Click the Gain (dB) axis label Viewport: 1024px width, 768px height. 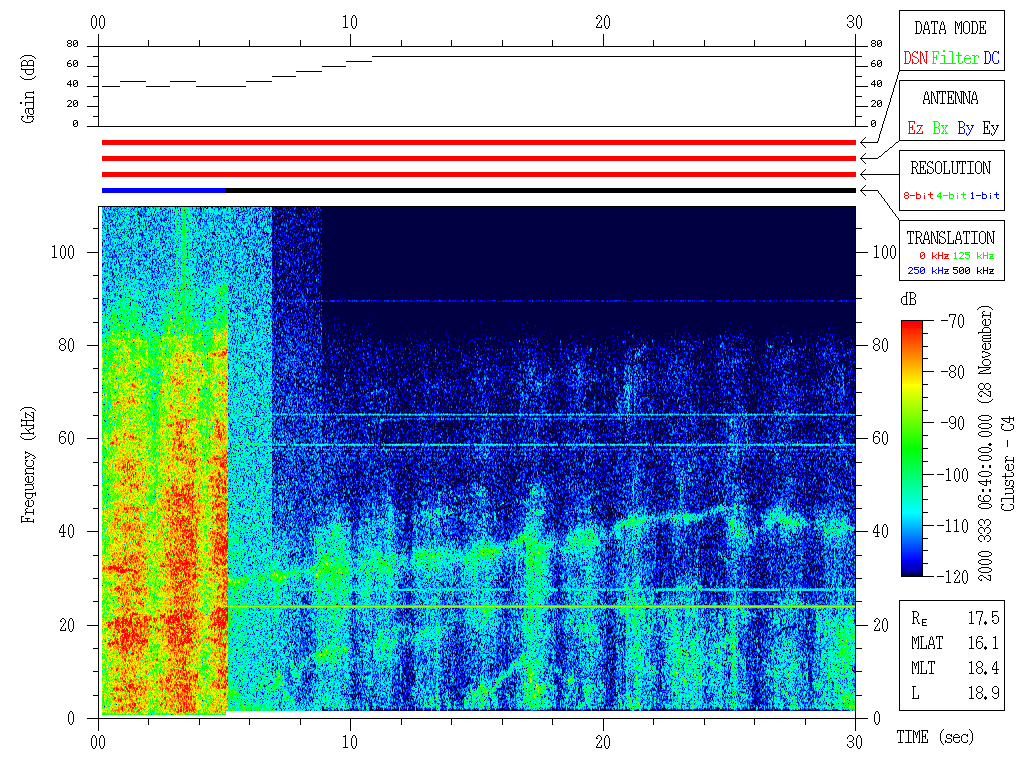click(28, 87)
